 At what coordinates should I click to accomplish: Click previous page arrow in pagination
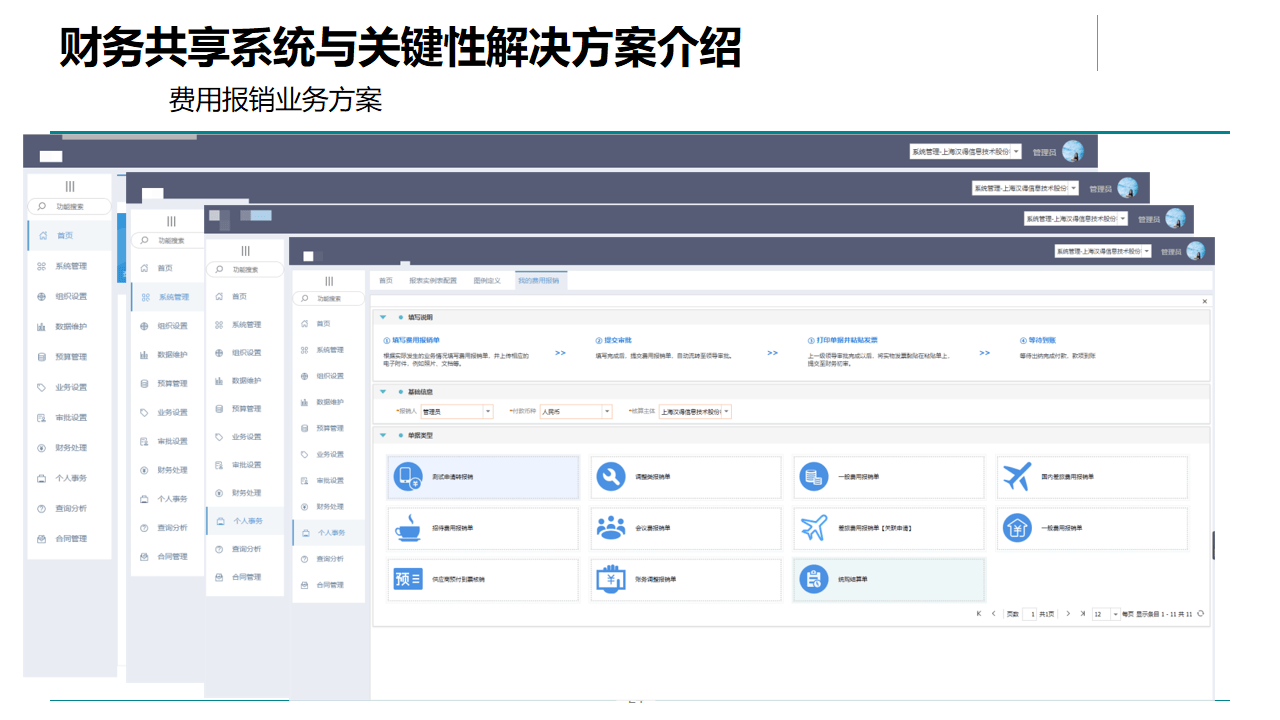point(993,614)
